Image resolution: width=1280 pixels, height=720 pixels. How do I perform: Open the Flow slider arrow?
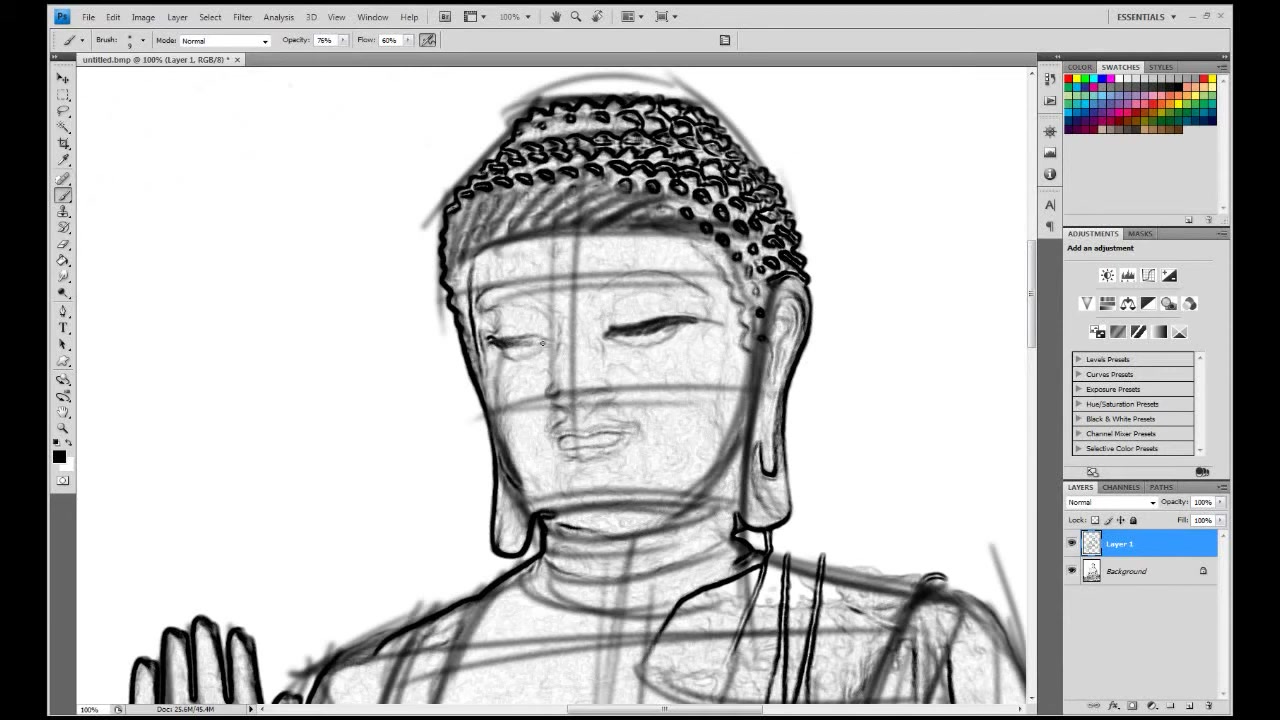[406, 40]
